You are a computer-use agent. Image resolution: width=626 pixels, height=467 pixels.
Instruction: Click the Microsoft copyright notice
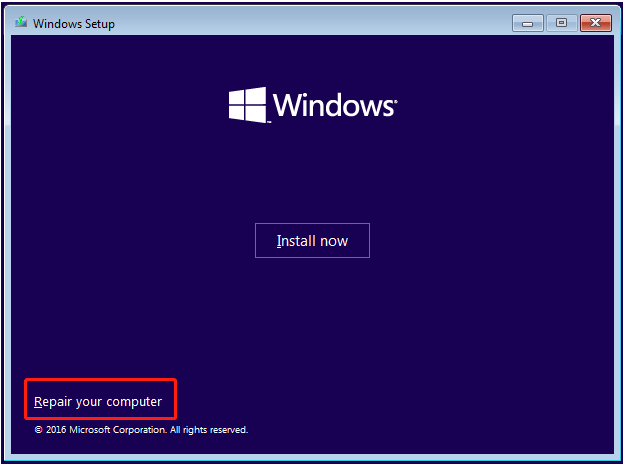(x=140, y=430)
